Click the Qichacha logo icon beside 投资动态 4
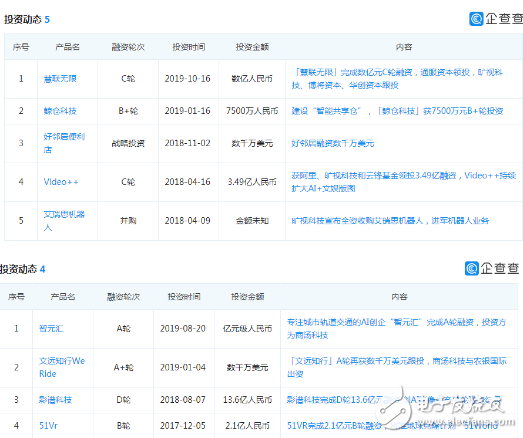The image size is (523, 438). 472,268
